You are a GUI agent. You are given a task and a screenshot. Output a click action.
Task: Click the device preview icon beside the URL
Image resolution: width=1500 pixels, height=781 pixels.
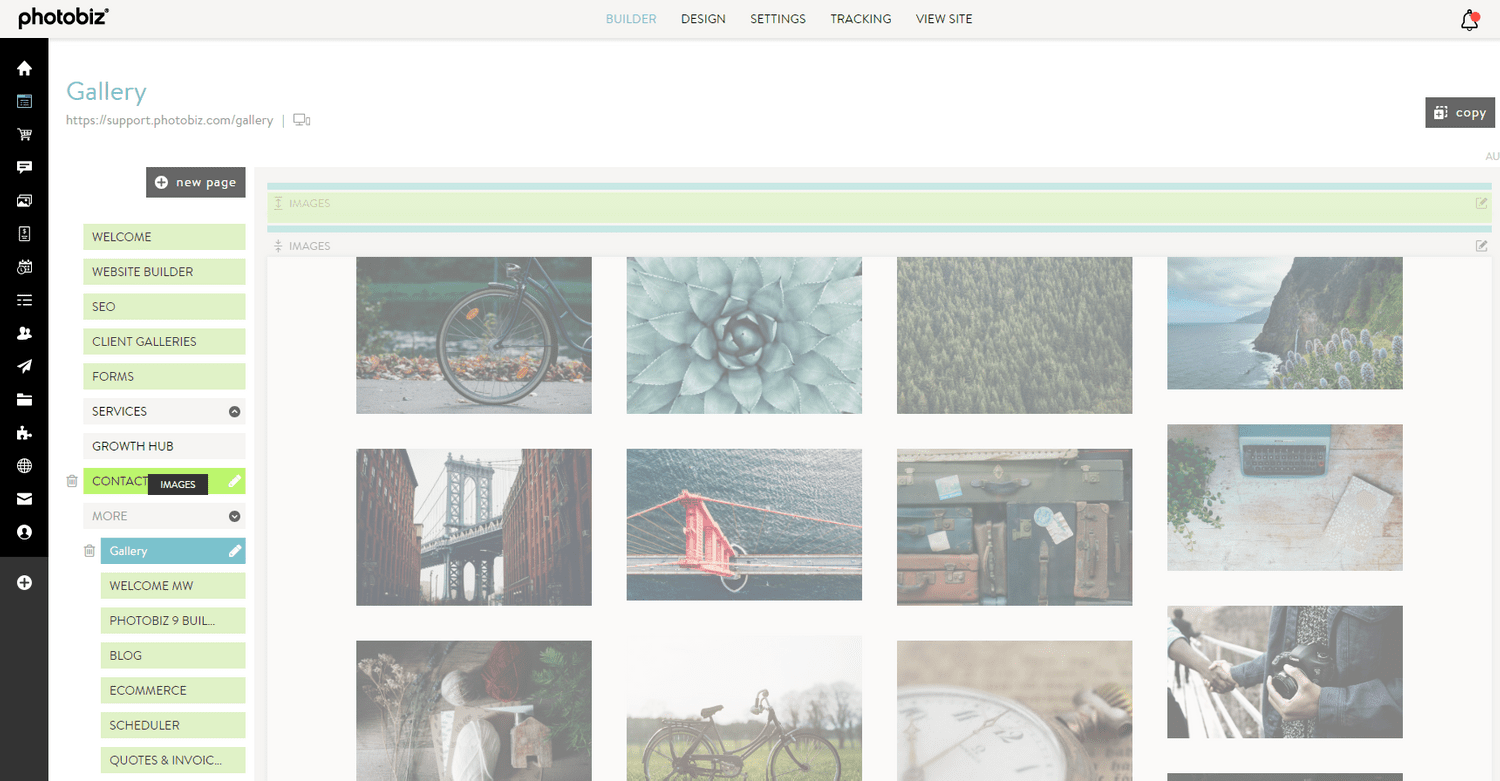pos(301,119)
